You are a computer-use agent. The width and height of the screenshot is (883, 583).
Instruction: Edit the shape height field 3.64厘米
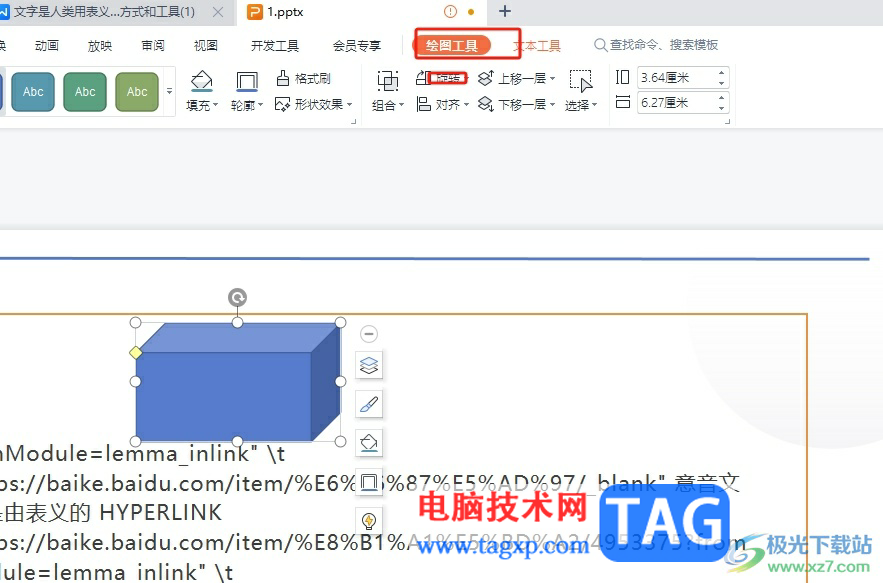676,78
